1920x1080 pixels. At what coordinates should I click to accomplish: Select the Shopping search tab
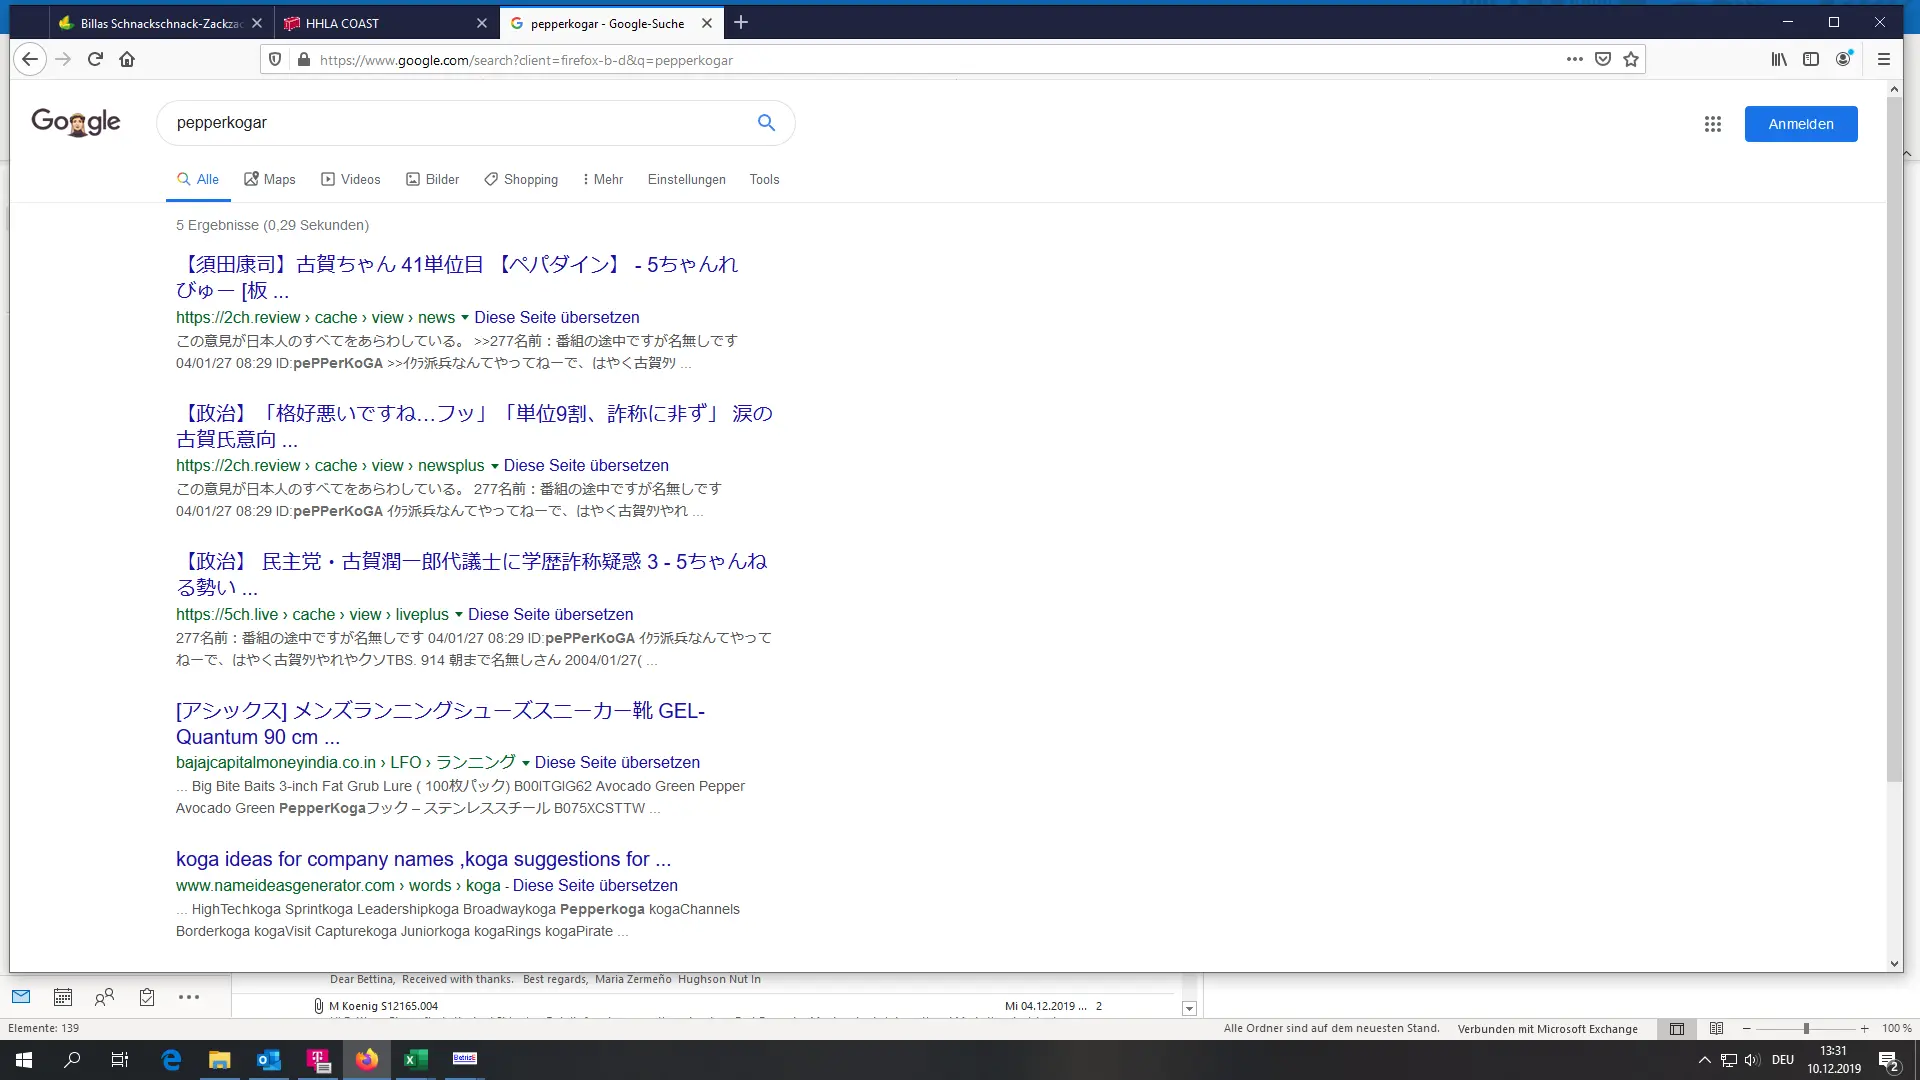click(x=521, y=179)
